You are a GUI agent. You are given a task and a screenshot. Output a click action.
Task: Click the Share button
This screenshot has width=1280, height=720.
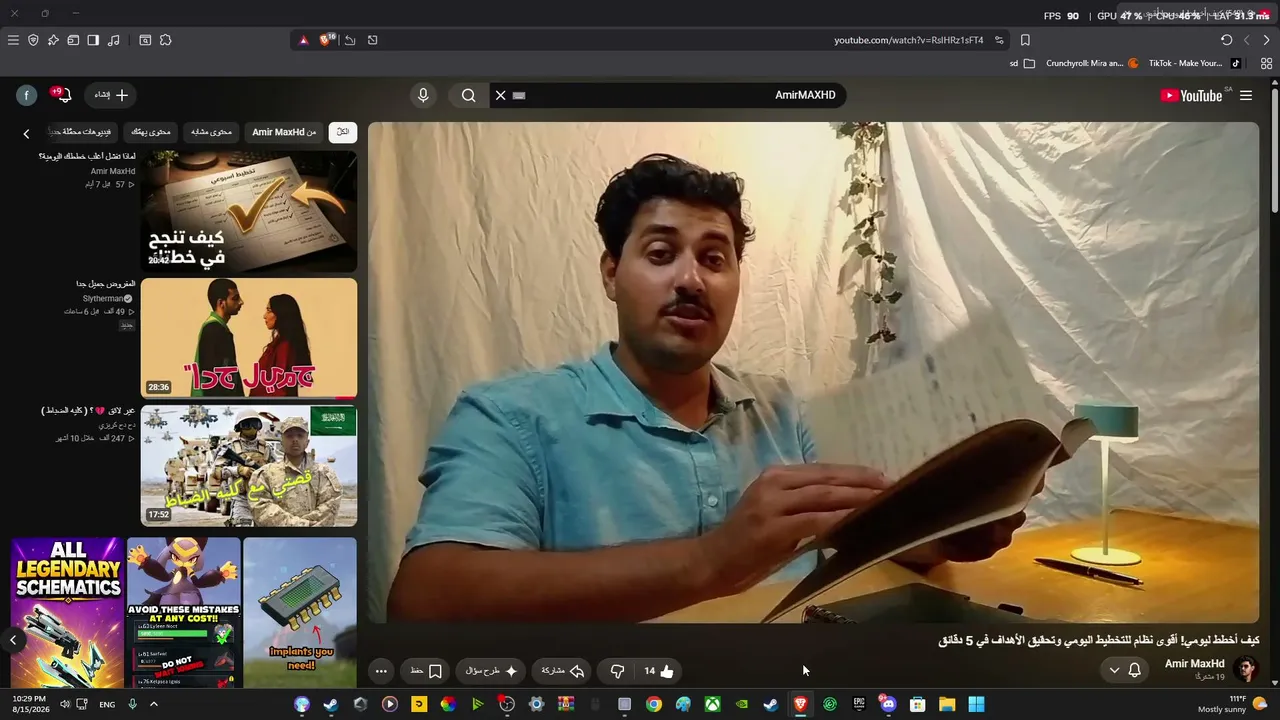click(562, 671)
